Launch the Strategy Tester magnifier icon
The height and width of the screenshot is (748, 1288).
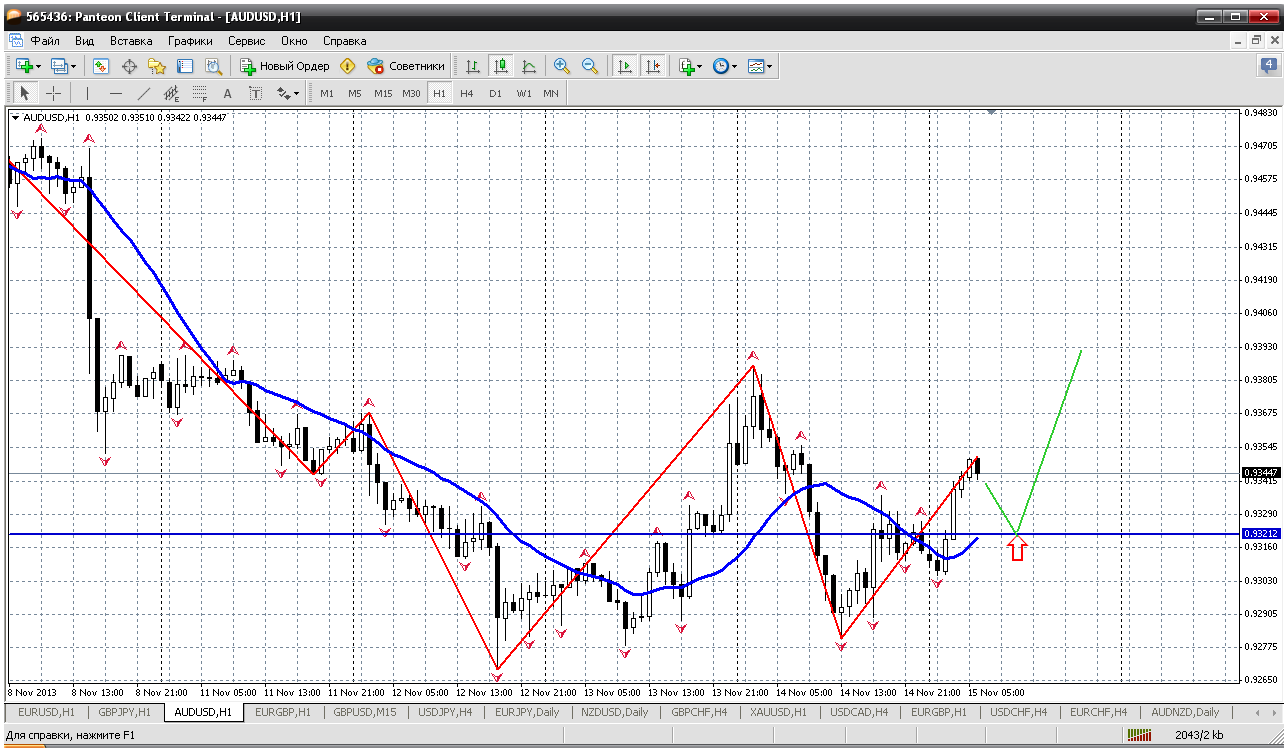point(213,66)
